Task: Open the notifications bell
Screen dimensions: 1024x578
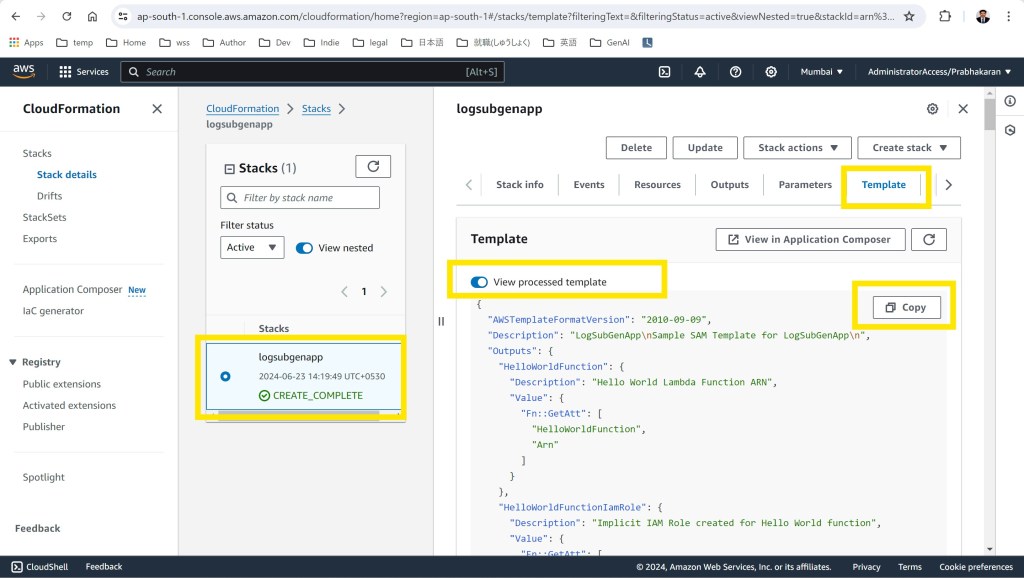Action: coord(700,72)
